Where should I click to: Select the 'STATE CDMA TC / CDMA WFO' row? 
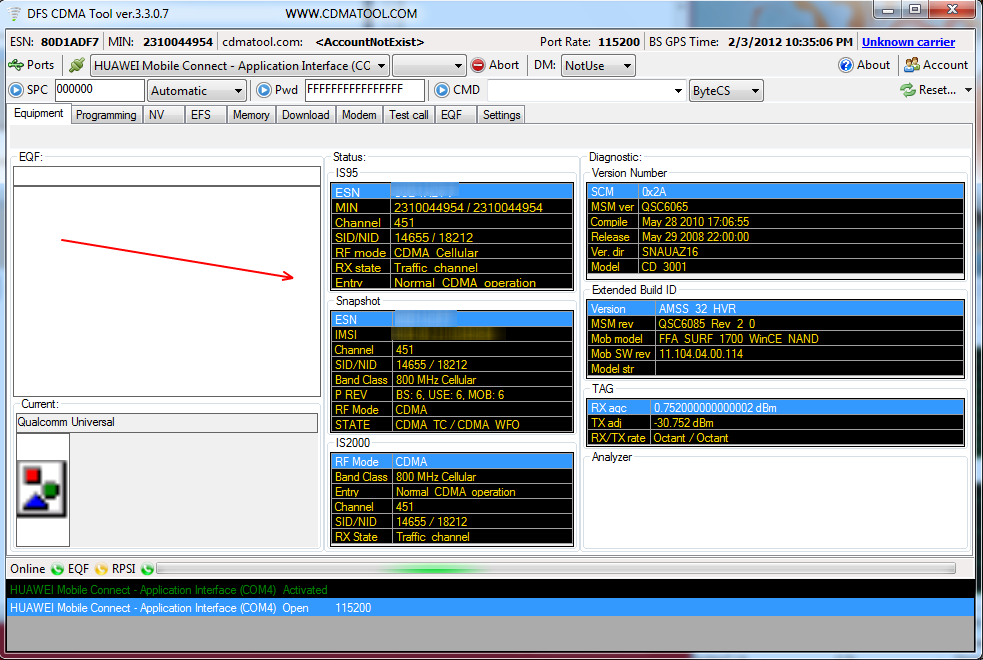point(451,425)
